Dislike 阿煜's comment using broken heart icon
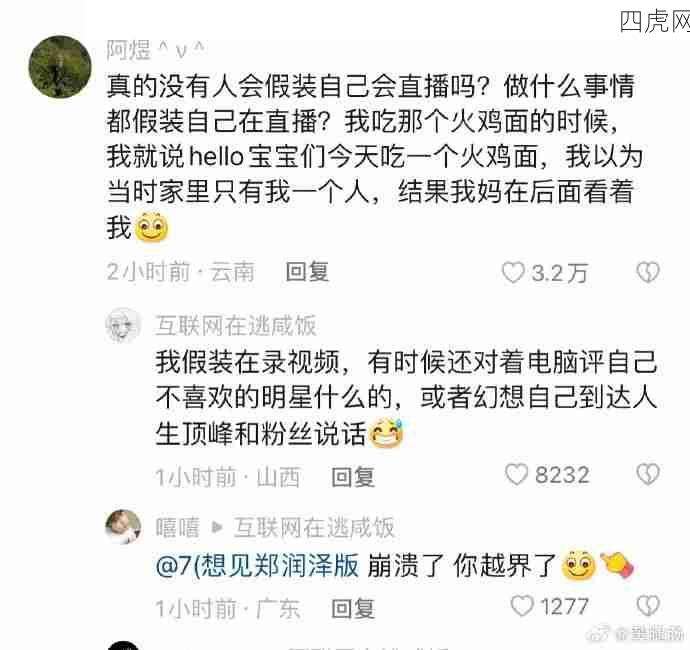The width and height of the screenshot is (690, 650). [648, 272]
